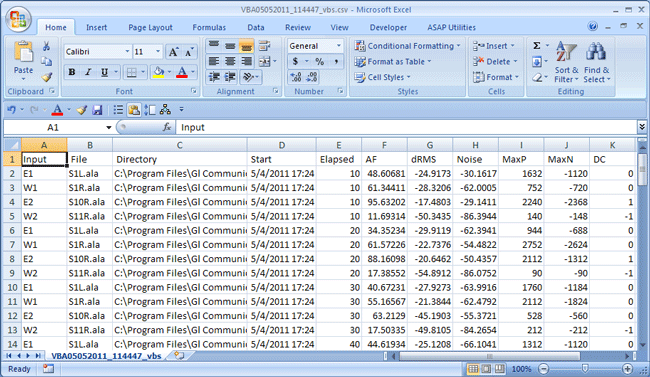This screenshot has height=377, width=650.
Task: Adjust the zoom slider handle
Action: (585, 368)
